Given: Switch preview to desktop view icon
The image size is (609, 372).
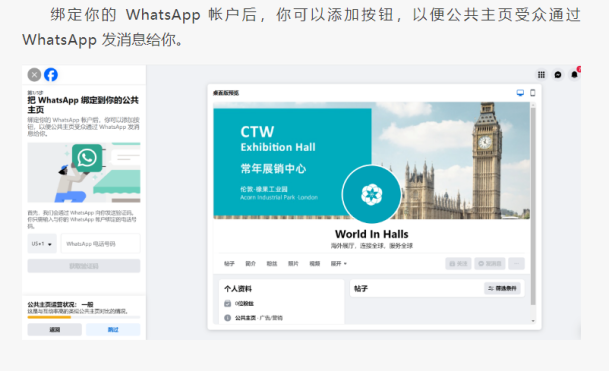Looking at the screenshot, I should [x=520, y=93].
